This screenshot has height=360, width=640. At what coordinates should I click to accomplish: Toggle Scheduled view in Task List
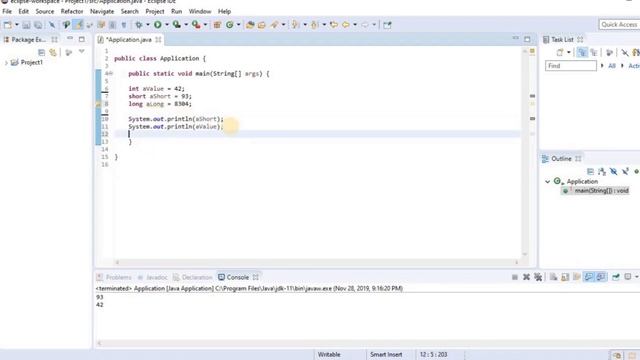click(x=594, y=52)
